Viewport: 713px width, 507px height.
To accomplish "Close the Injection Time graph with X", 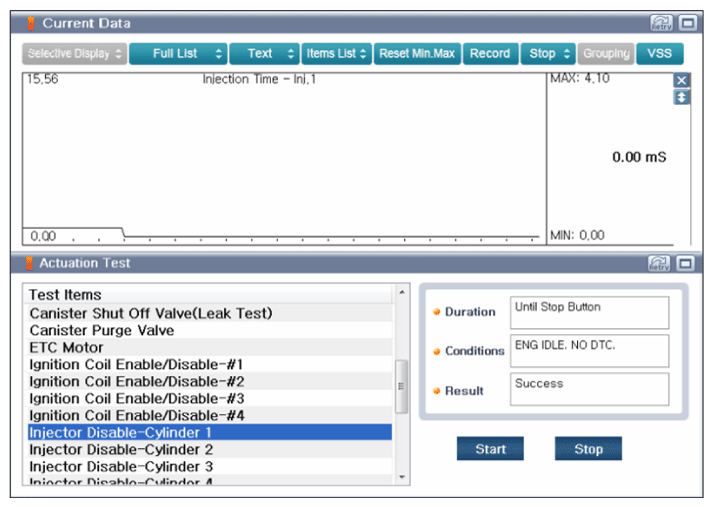I will [682, 80].
